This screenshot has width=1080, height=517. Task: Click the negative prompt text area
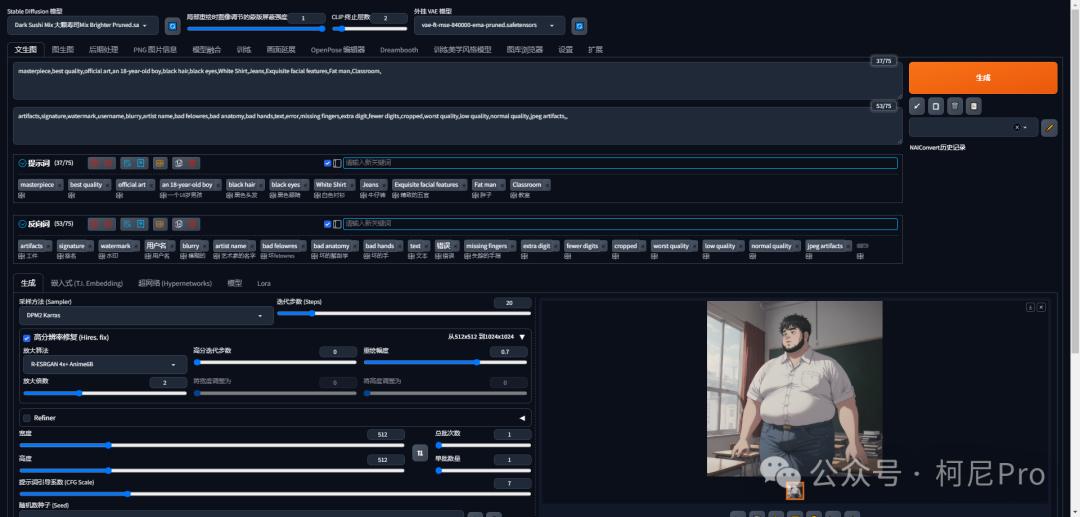click(x=458, y=125)
